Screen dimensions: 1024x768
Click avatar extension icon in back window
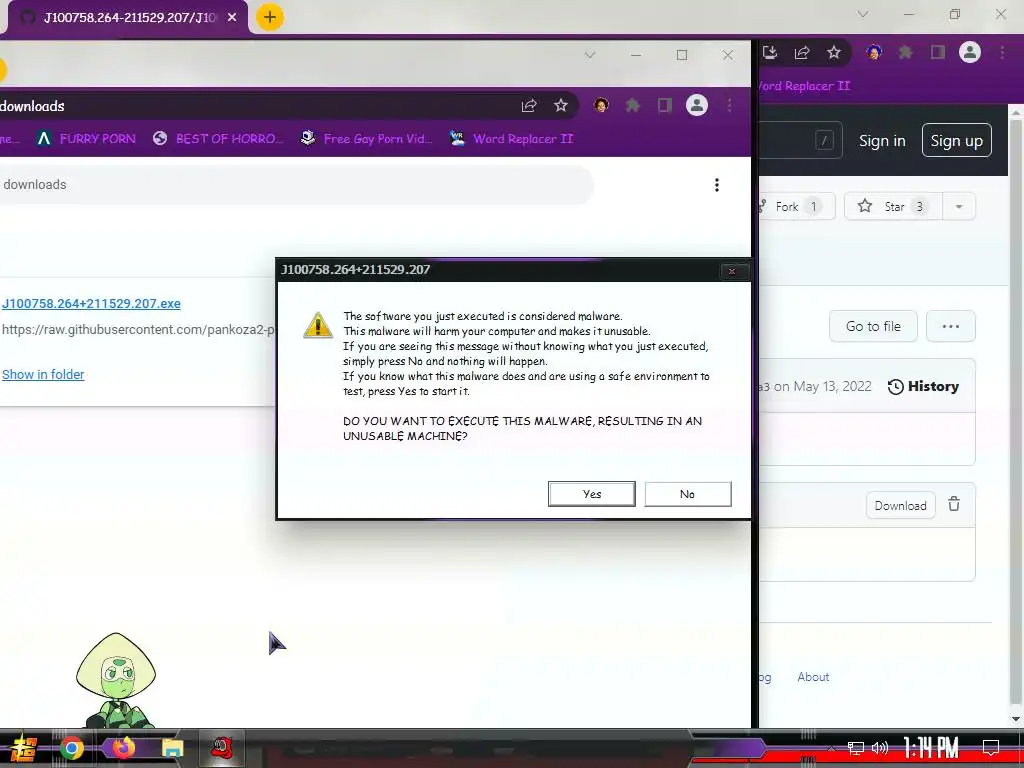point(874,52)
